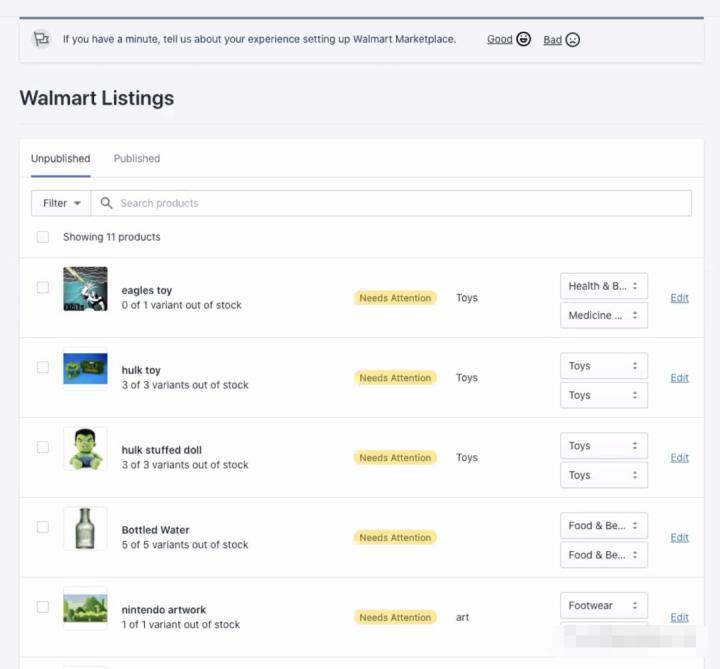Viewport: 720px width, 669px height.
Task: Switch to the Published tab
Action: click(137, 158)
